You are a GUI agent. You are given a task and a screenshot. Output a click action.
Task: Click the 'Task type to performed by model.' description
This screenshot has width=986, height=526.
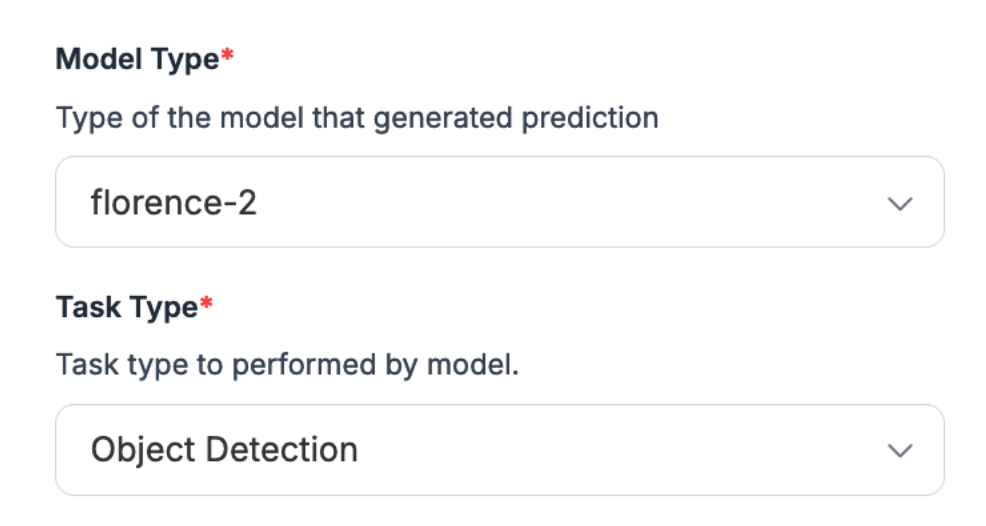287,364
